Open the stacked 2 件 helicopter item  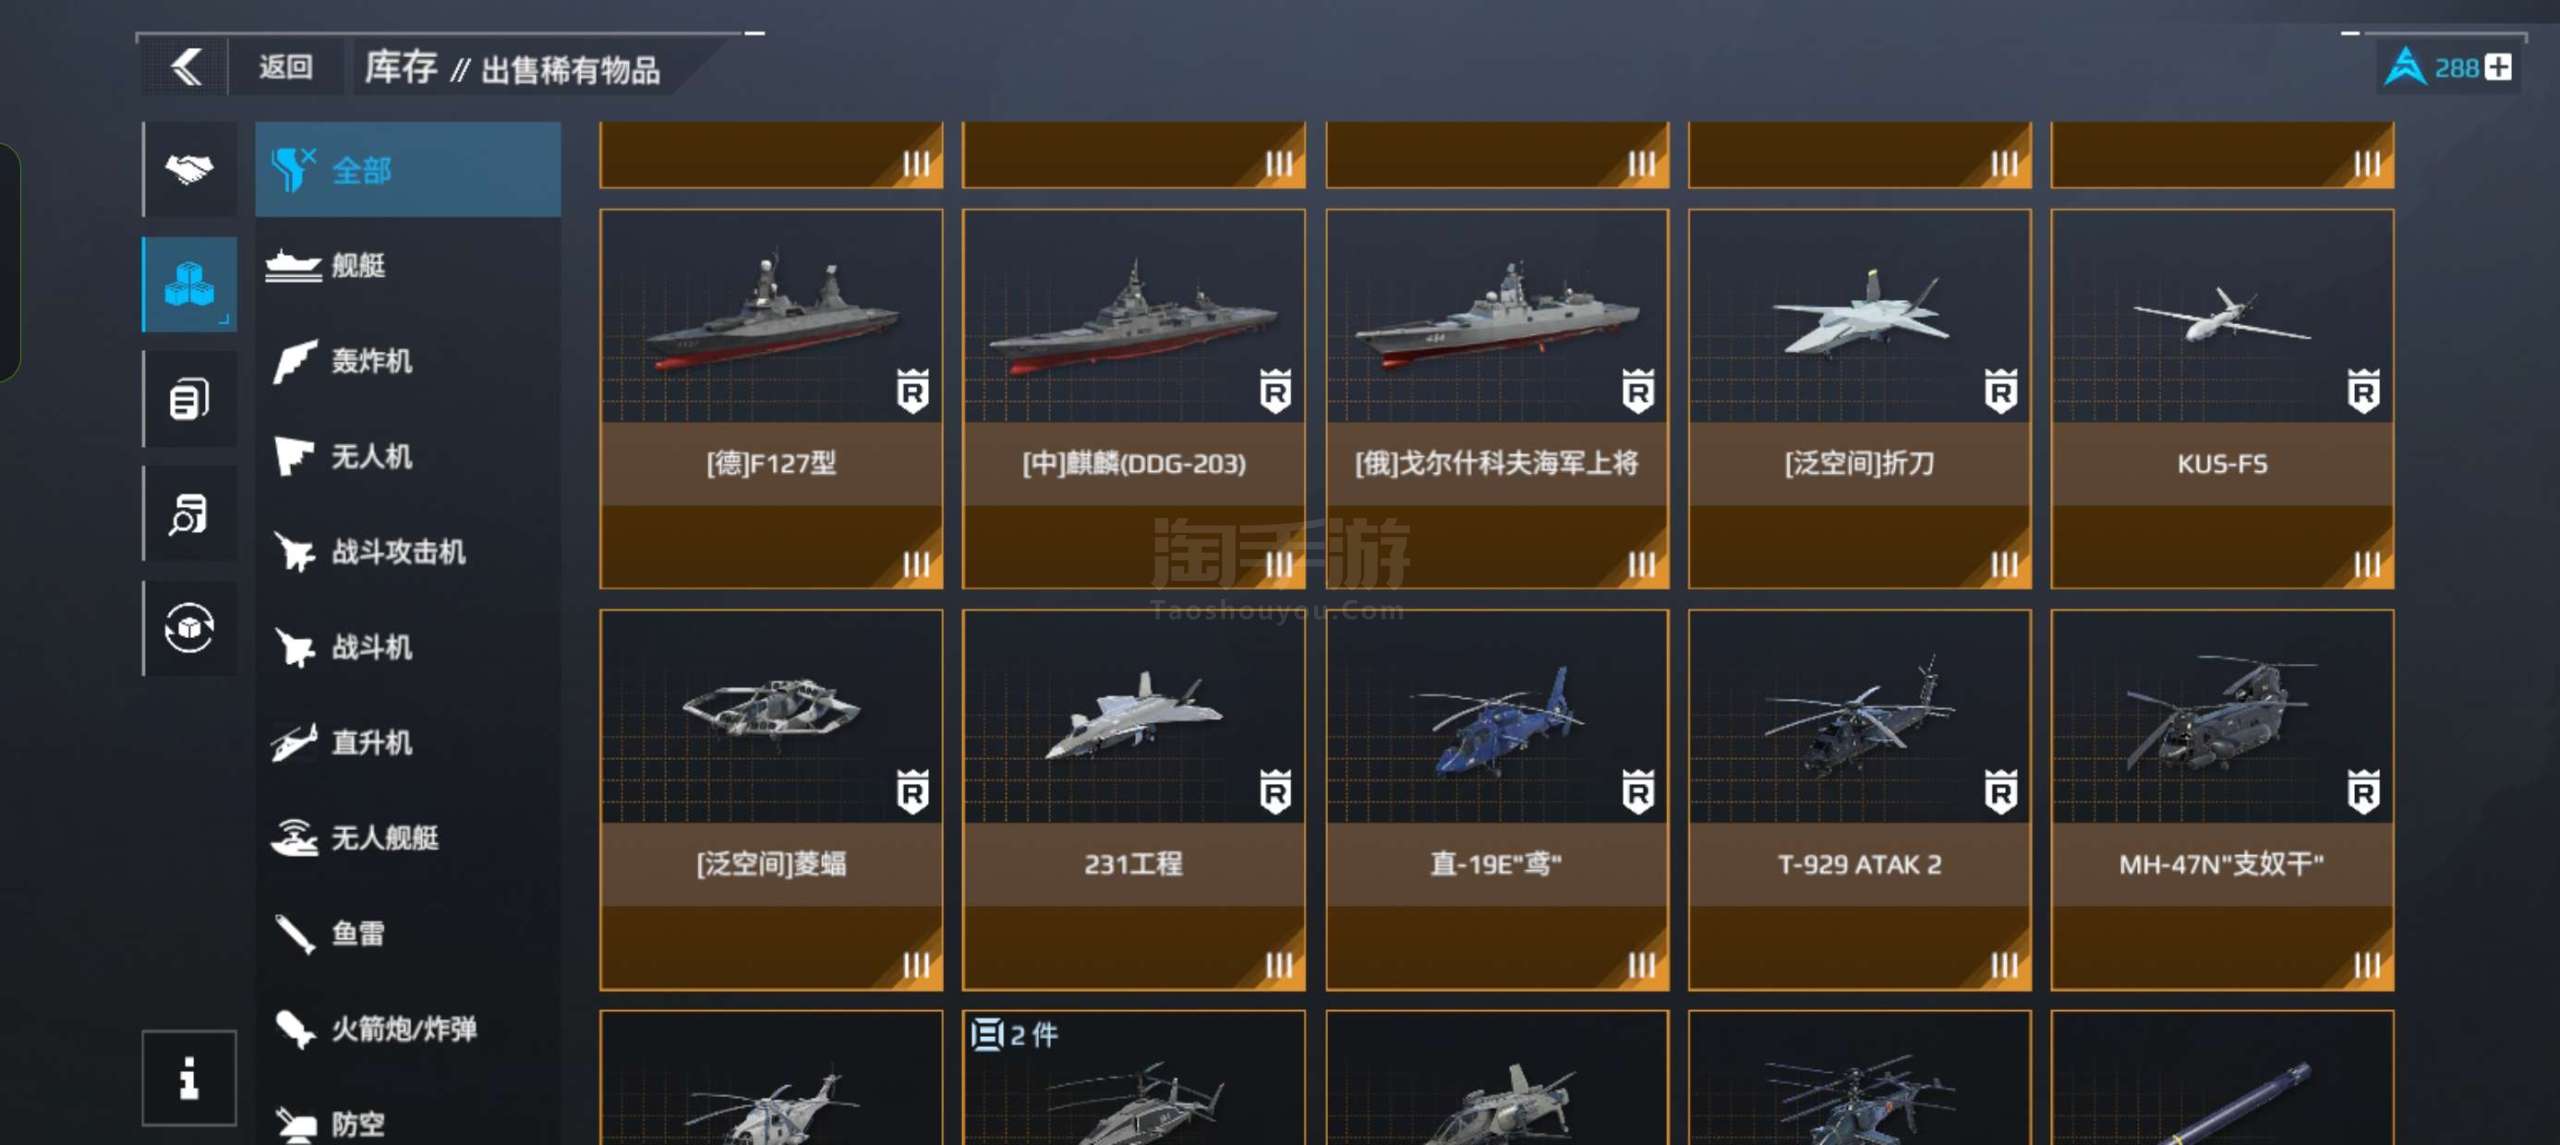(1134, 1078)
